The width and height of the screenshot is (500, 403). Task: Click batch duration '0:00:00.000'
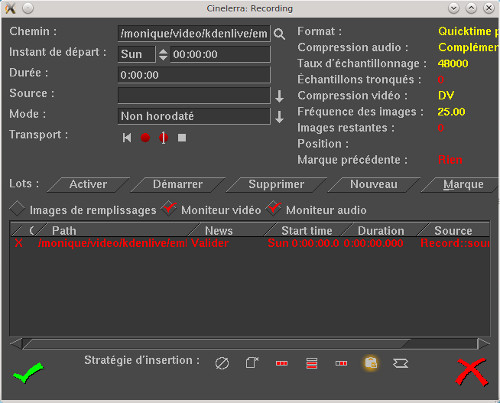(x=373, y=243)
